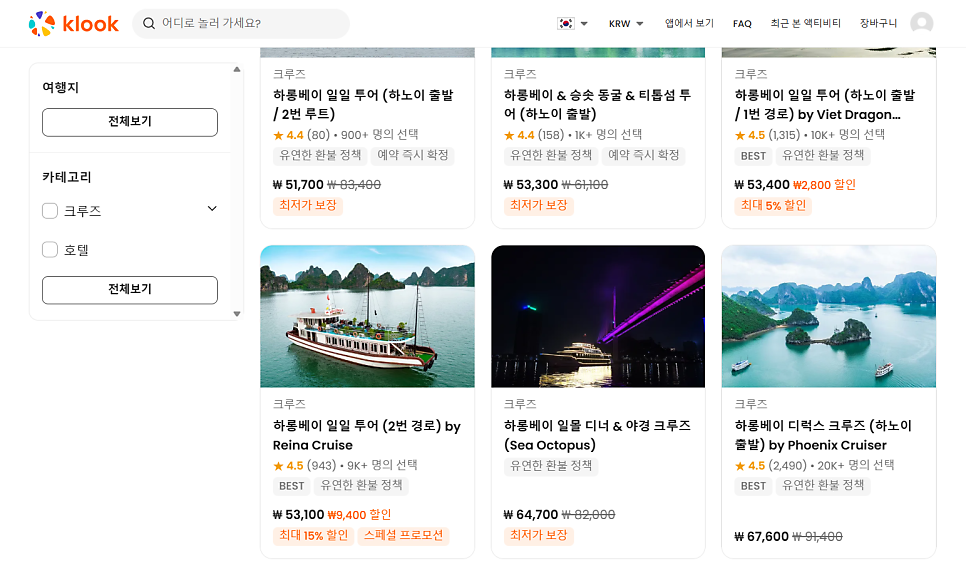Viewport: 966px width, 571px height.
Task: Click the BEST tag on Phoenix Cruiser card
Action: 753,486
